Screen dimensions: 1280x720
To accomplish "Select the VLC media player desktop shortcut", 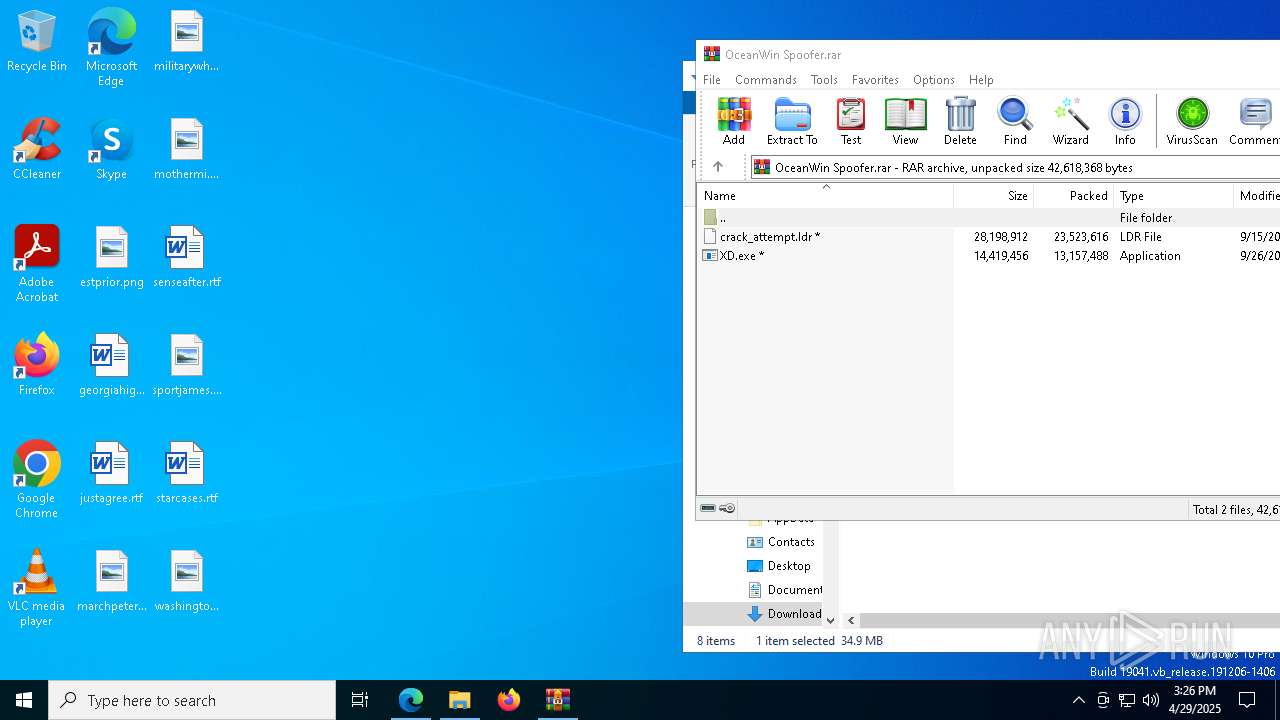I will tap(36, 588).
